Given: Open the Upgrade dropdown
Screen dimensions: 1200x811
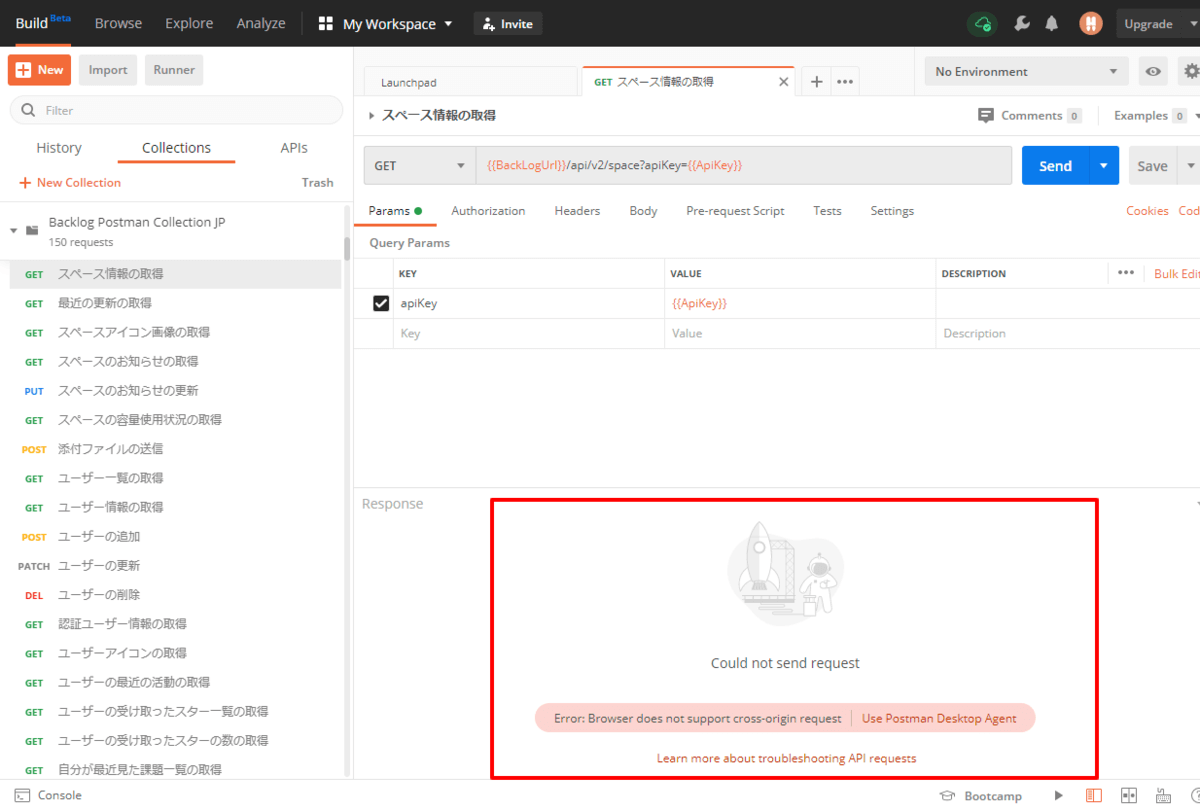Looking at the screenshot, I should [x=1158, y=24].
